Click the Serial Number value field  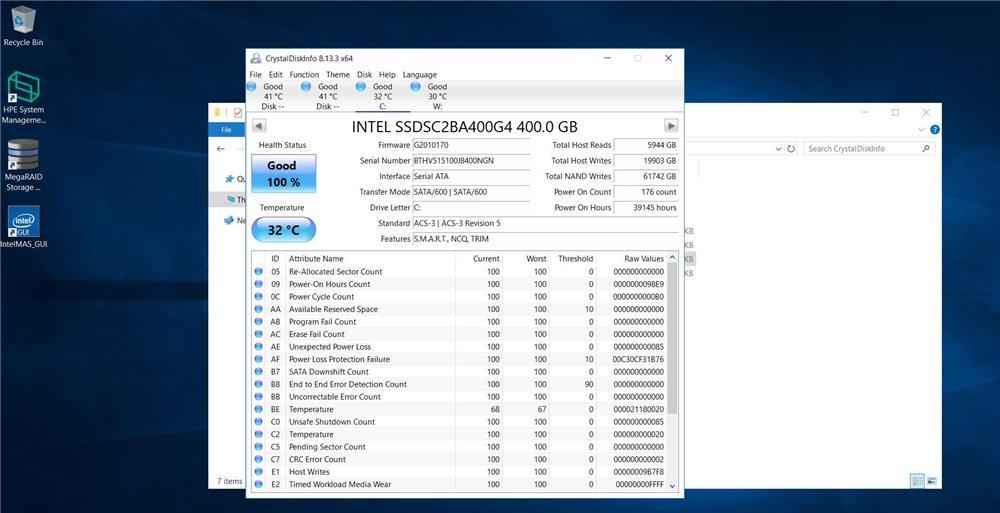pyautogui.click(x=471, y=161)
